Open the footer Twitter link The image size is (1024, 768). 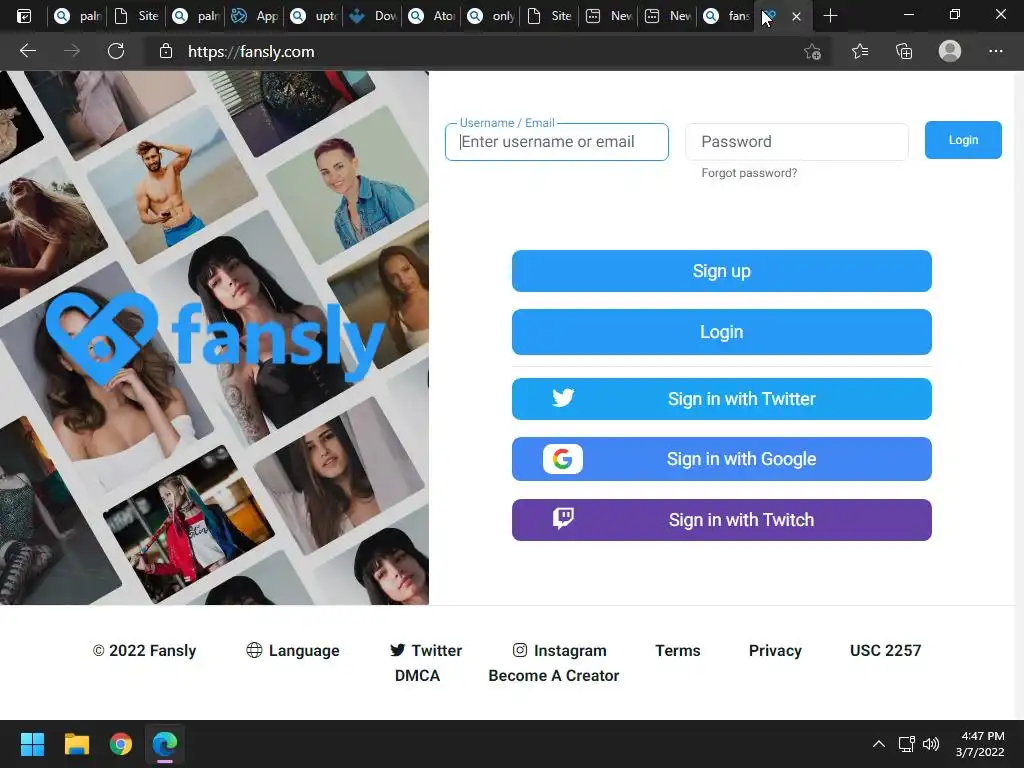coord(426,650)
